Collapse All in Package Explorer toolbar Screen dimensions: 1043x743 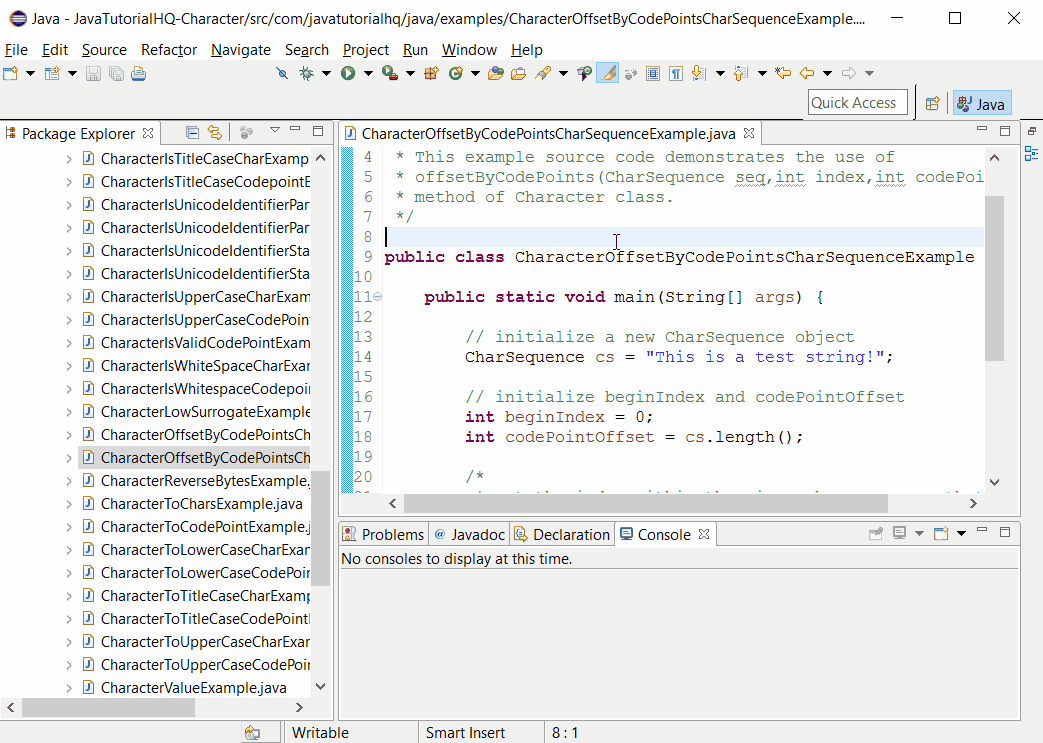click(x=193, y=131)
